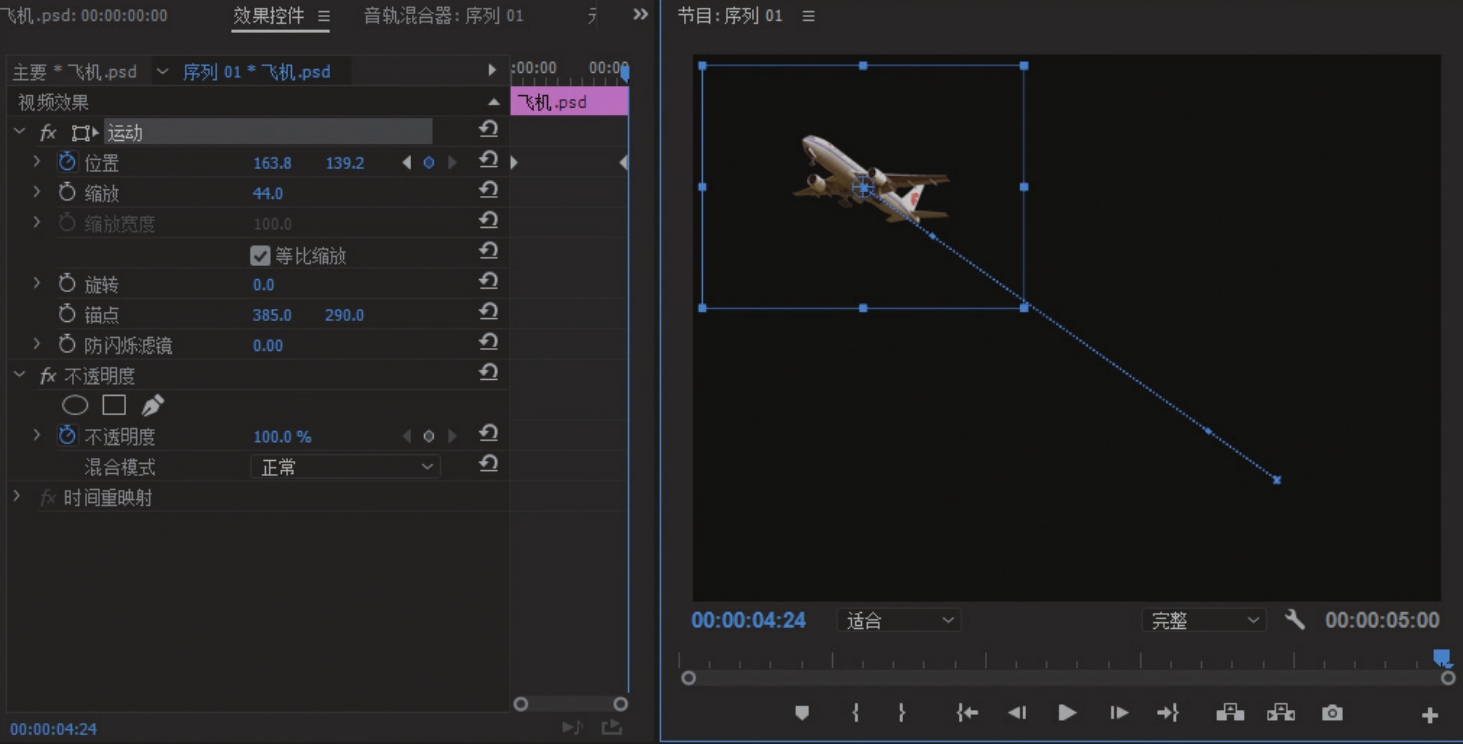Select the rectangle mask tool under Opacity
1463x744 pixels.
[114, 405]
